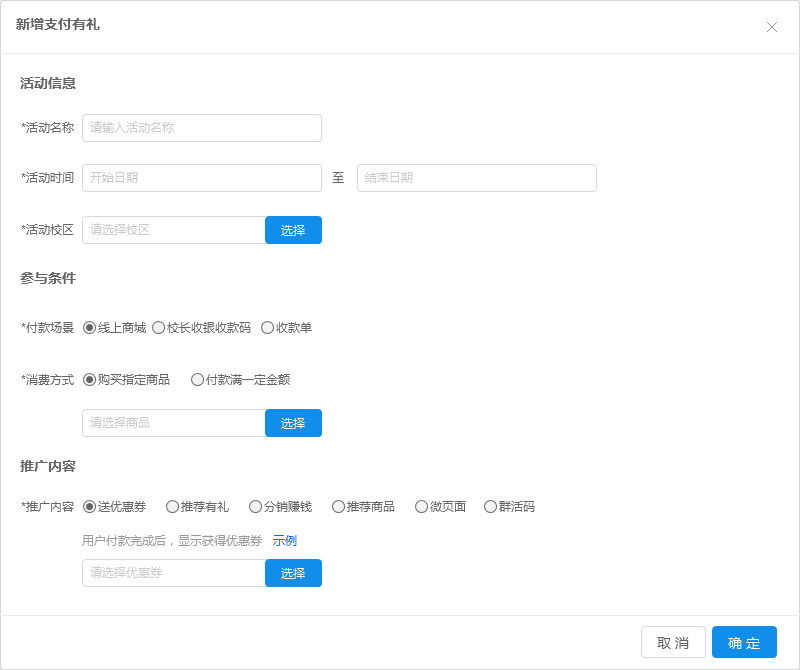Click the 请选择校区 field

173,230
